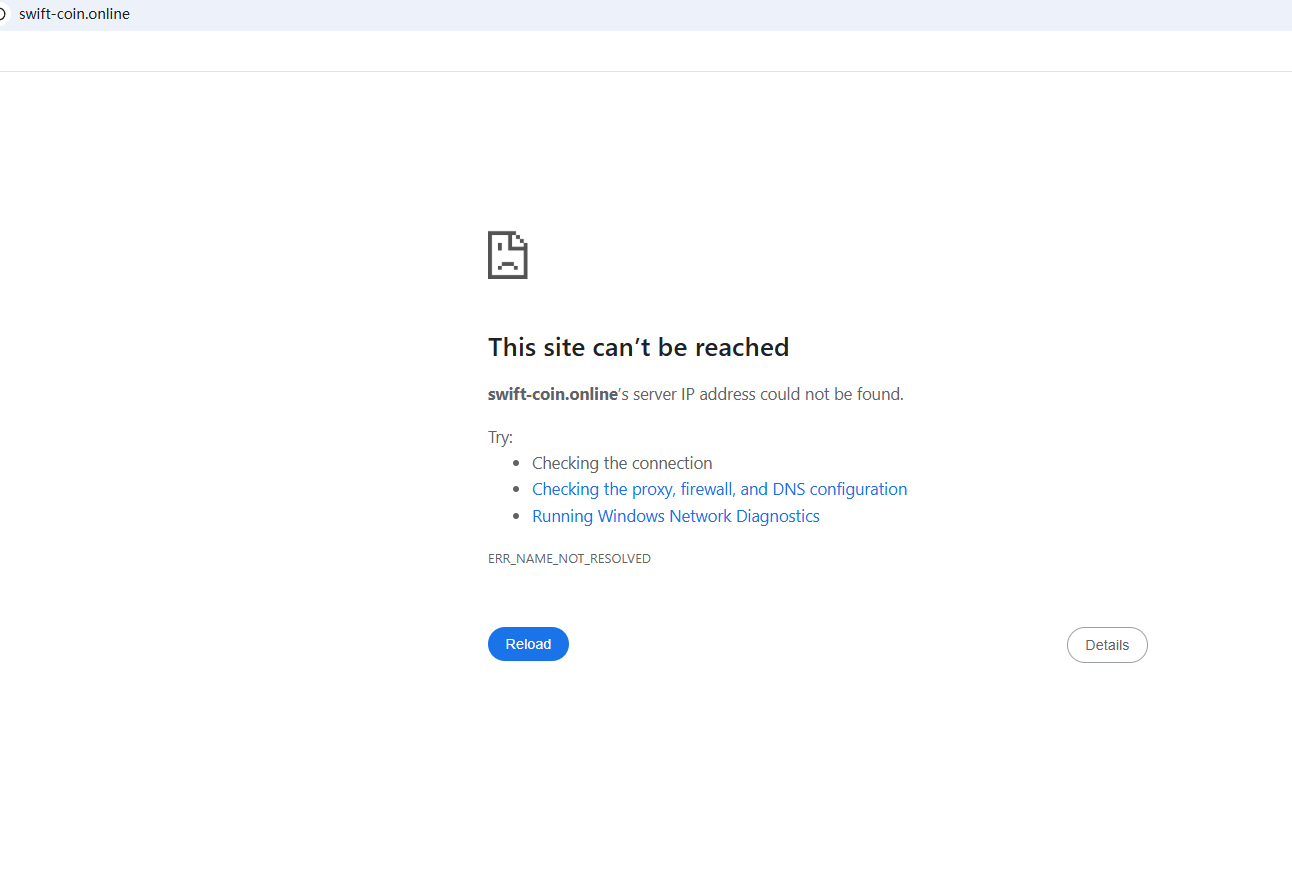Click the bullet before Windows Network Diagnostics

pyautogui.click(x=516, y=517)
